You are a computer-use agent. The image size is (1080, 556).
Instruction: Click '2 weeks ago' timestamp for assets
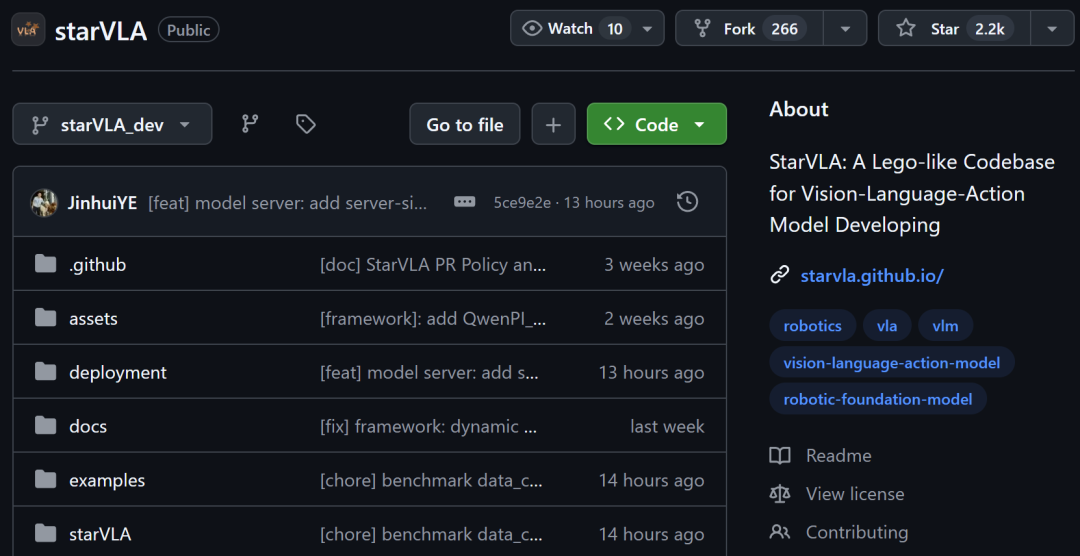[x=654, y=318]
